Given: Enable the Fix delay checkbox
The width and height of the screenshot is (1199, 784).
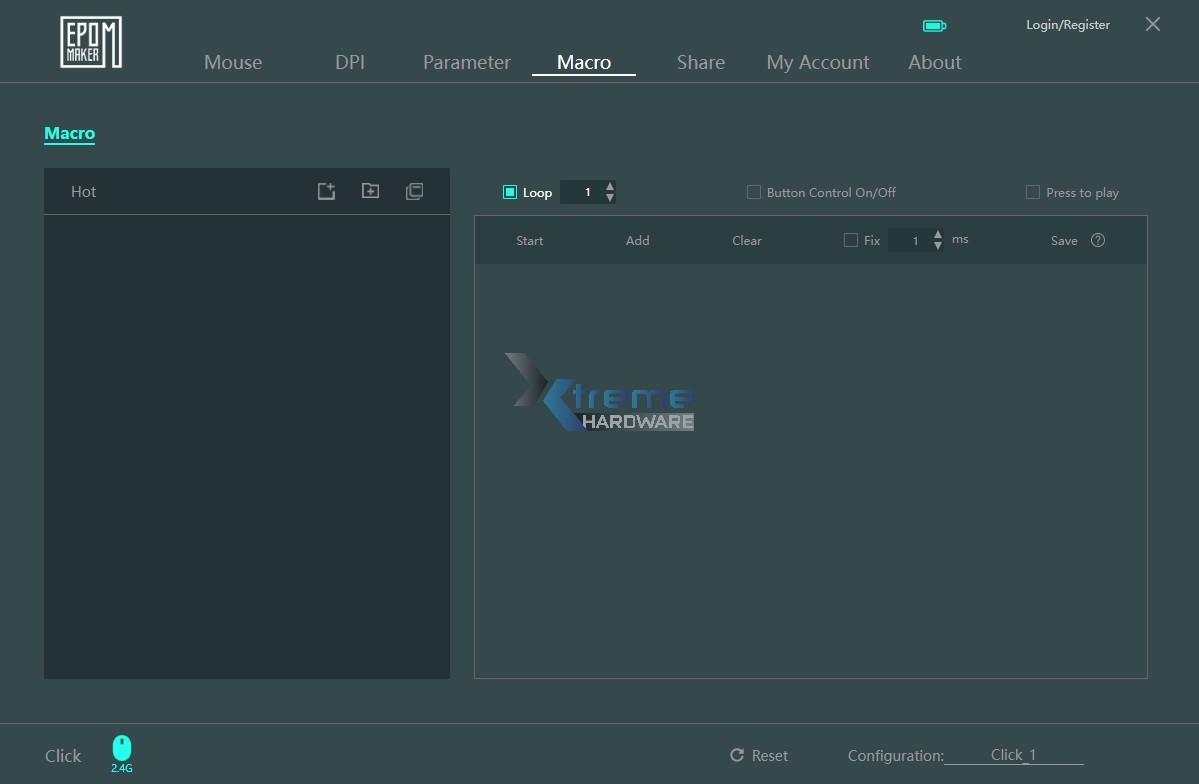Looking at the screenshot, I should (850, 240).
